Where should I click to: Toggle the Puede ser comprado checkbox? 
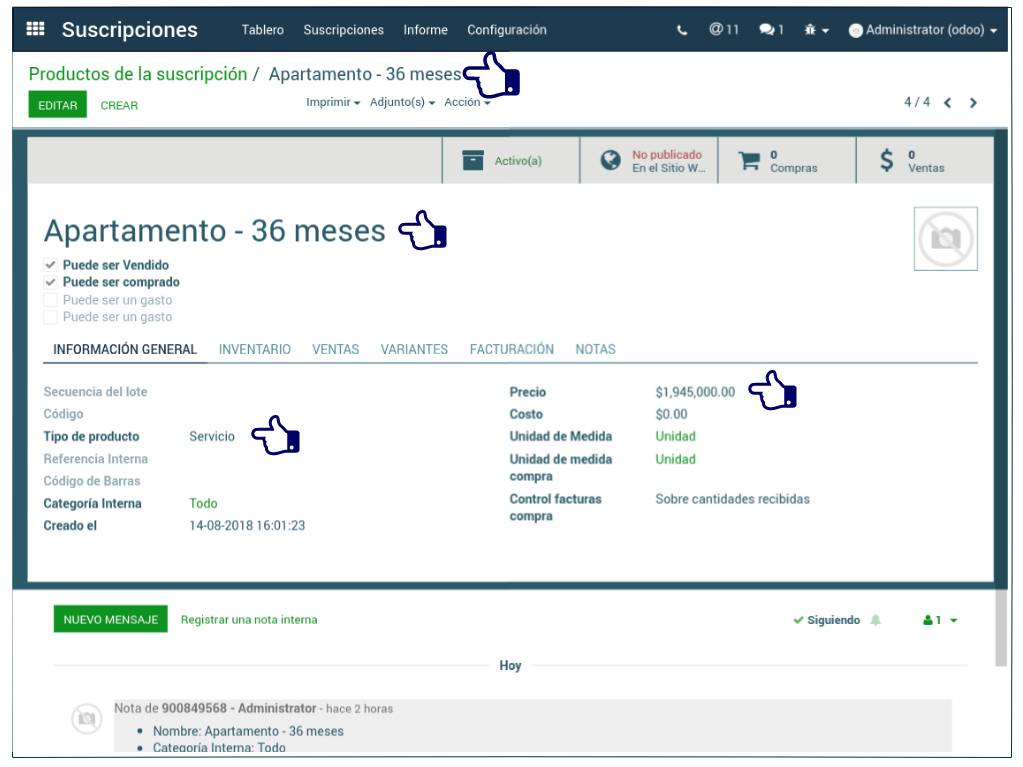point(50,283)
